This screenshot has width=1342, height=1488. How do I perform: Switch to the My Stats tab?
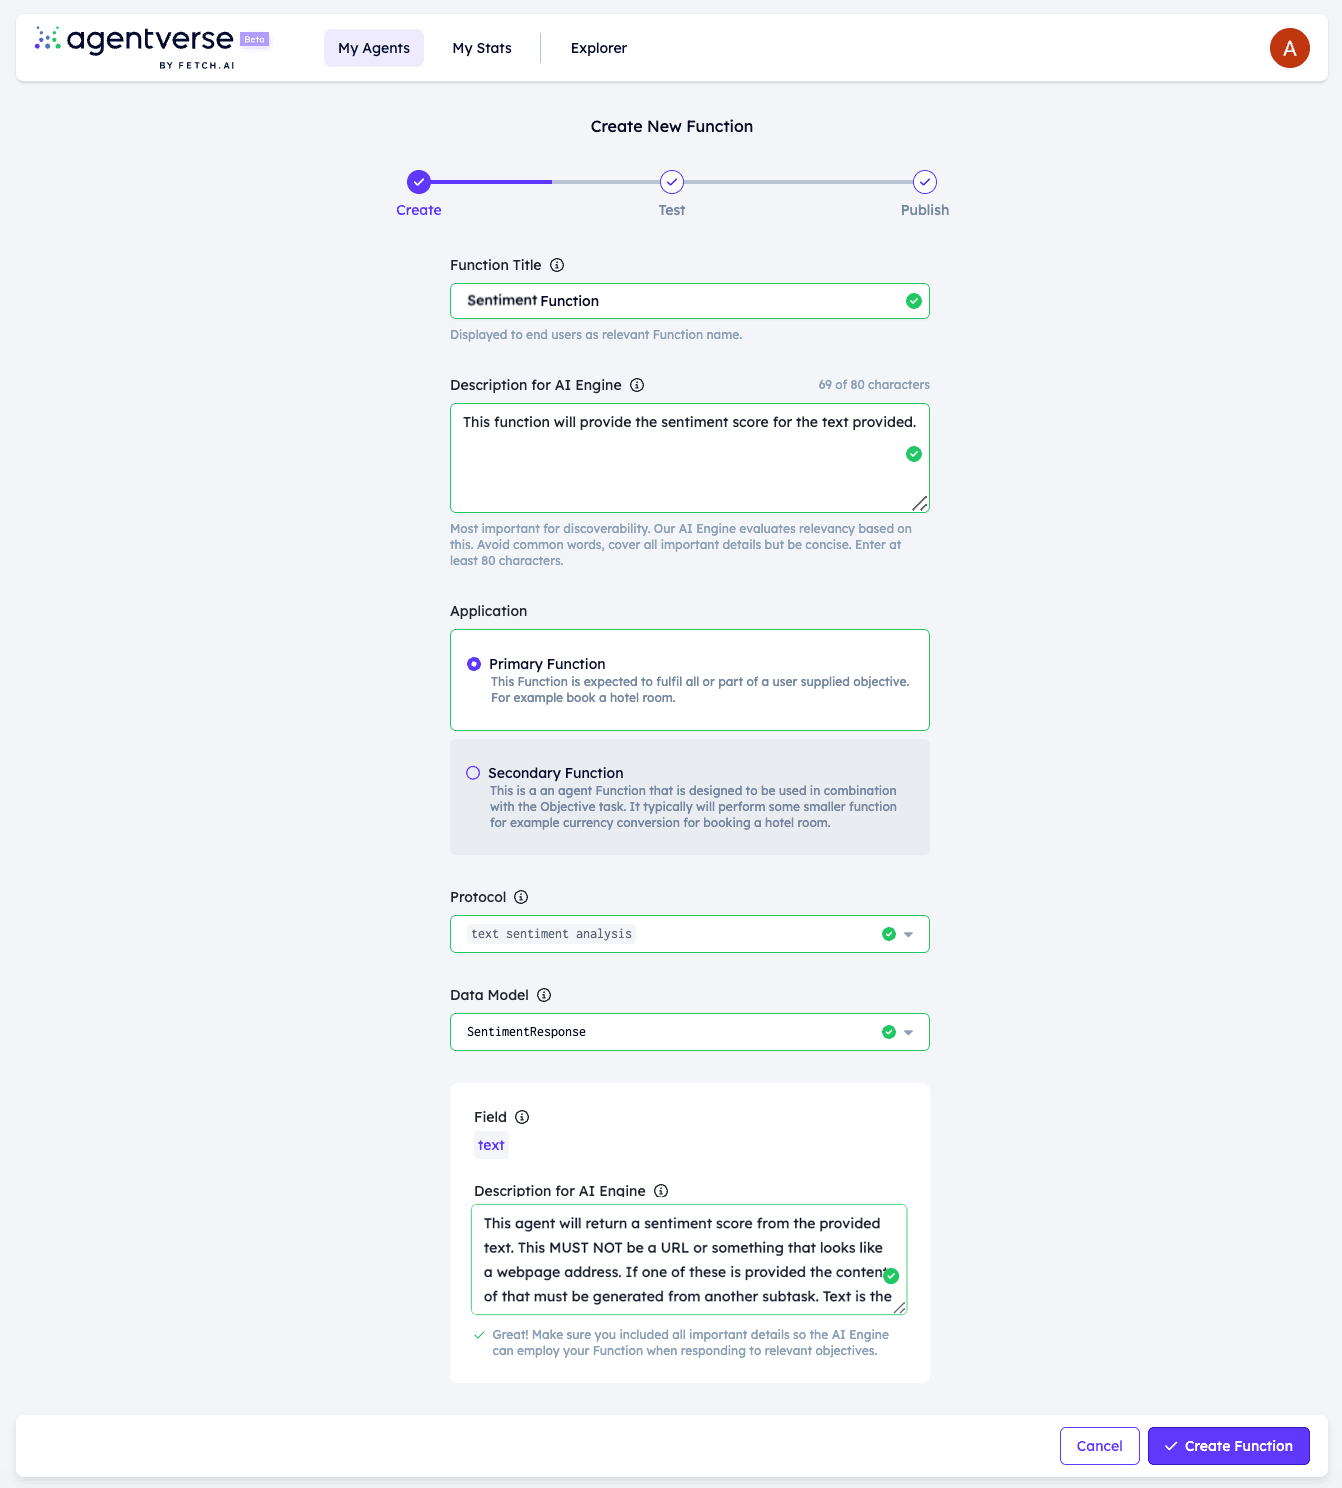[x=482, y=48]
